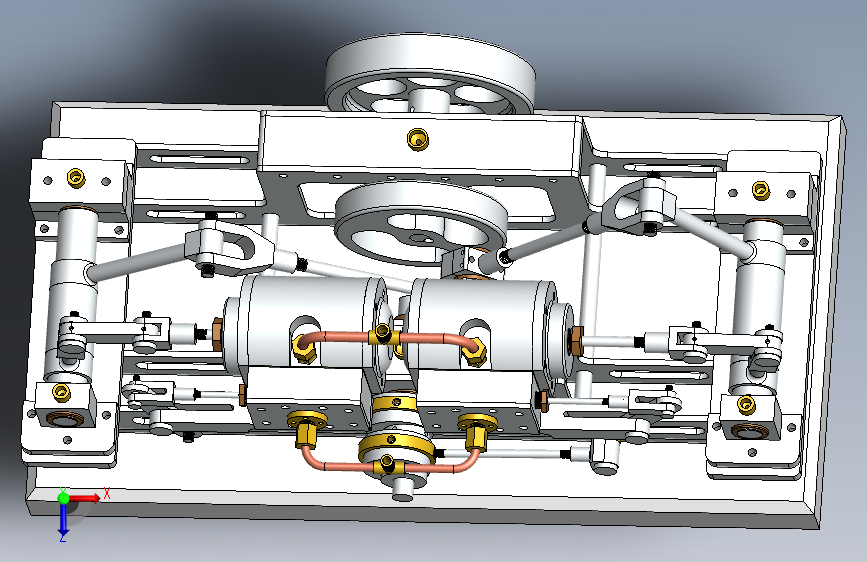Pick the hex nut on the left cylinder end
The height and width of the screenshot is (562, 867).
coord(217,334)
